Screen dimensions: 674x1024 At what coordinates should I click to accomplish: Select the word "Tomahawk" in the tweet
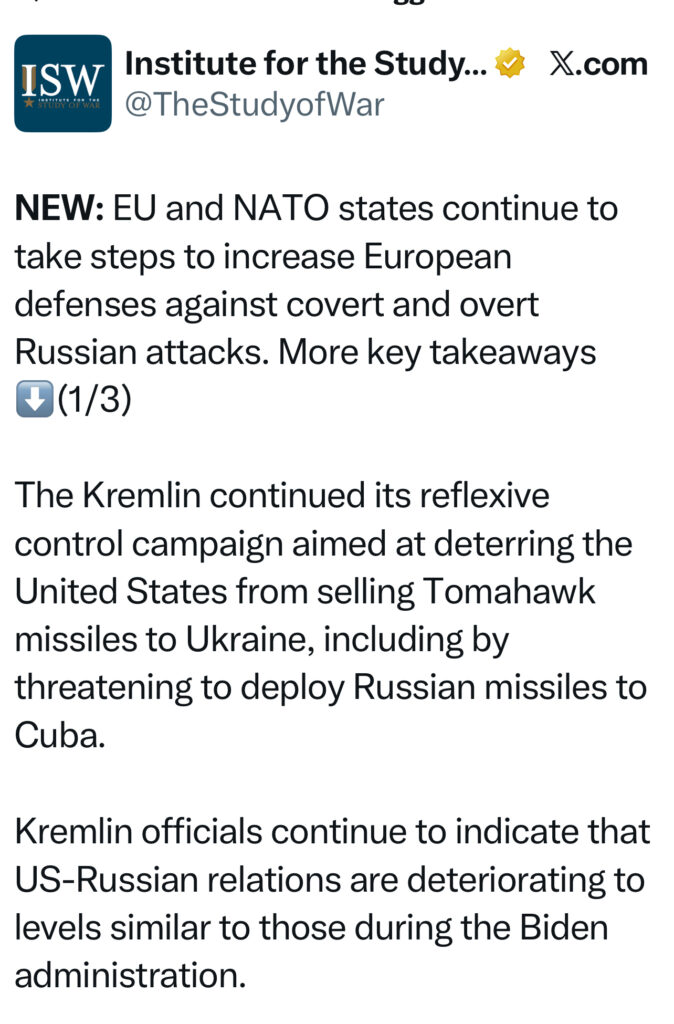(510, 592)
